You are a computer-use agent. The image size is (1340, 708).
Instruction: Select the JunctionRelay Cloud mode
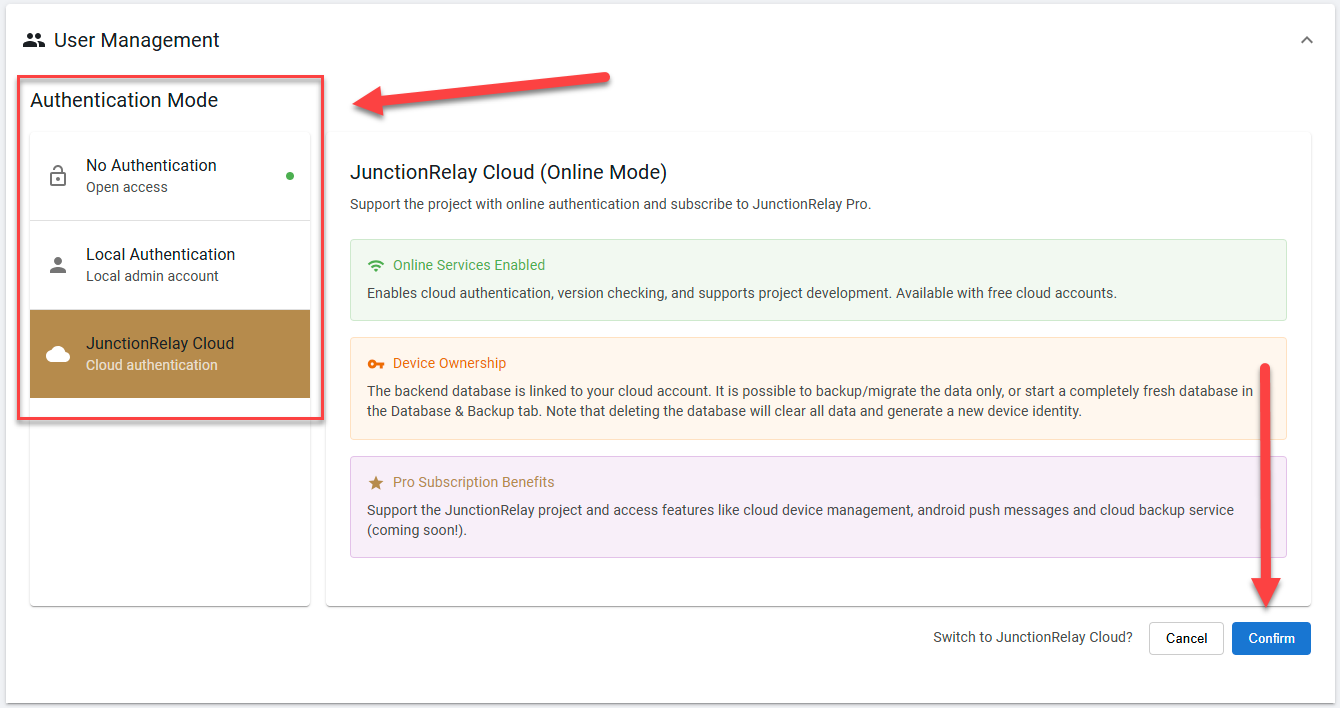click(170, 354)
